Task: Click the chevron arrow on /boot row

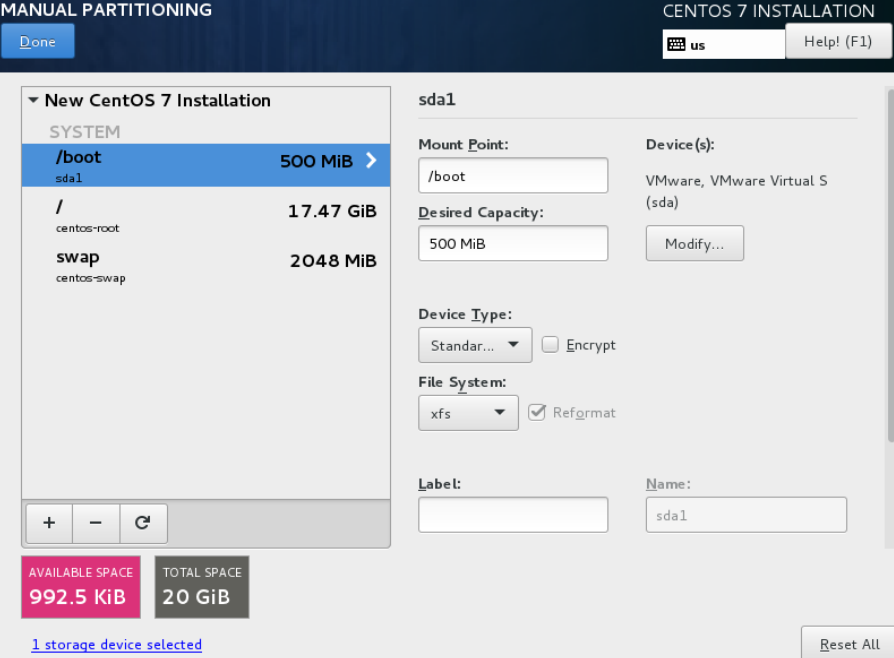Action: [371, 160]
